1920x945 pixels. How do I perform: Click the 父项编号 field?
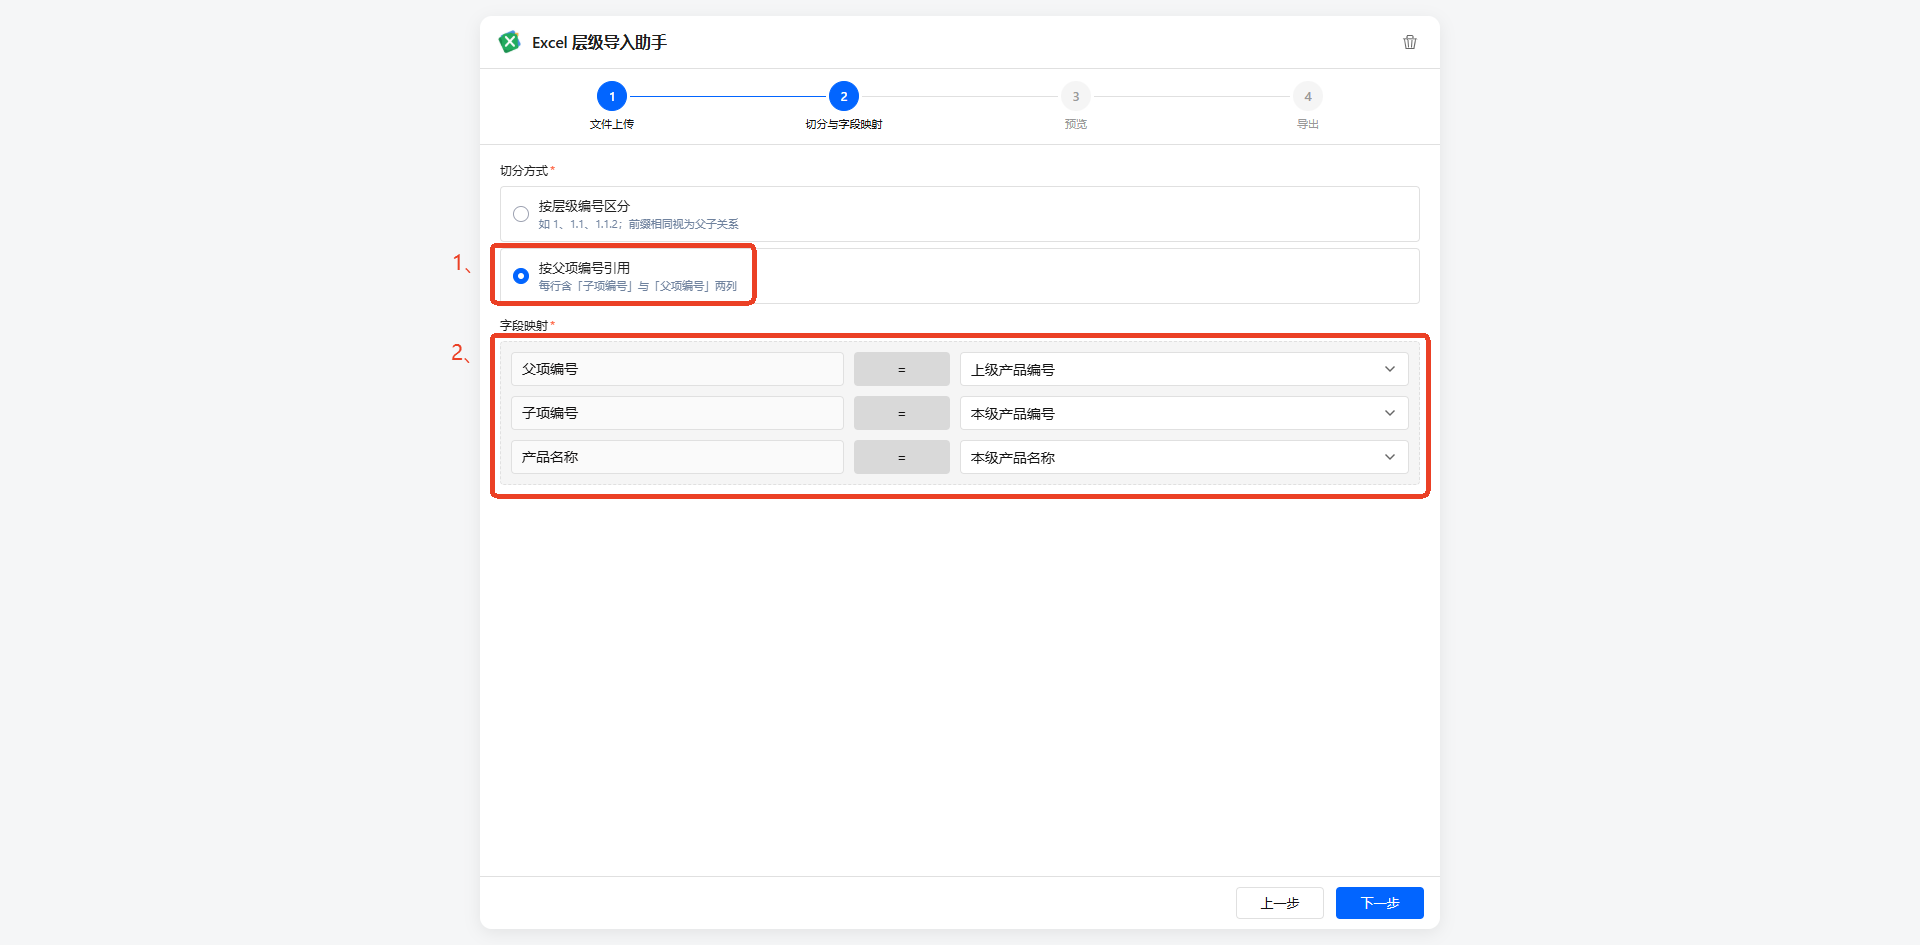coord(677,369)
